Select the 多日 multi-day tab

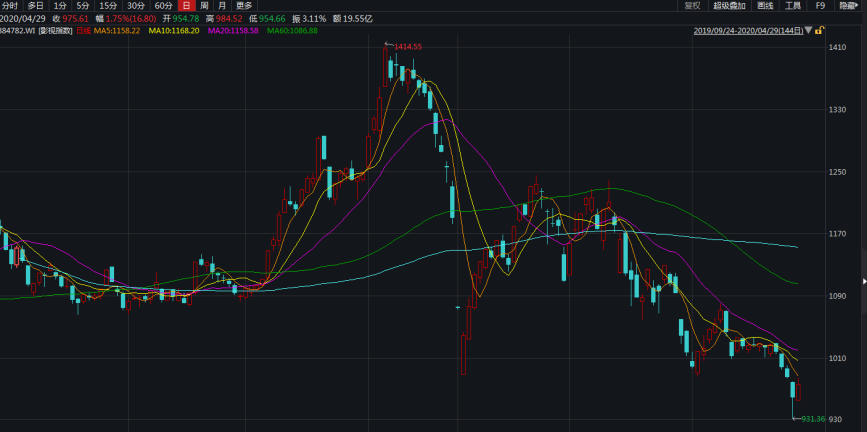pyautogui.click(x=35, y=6)
